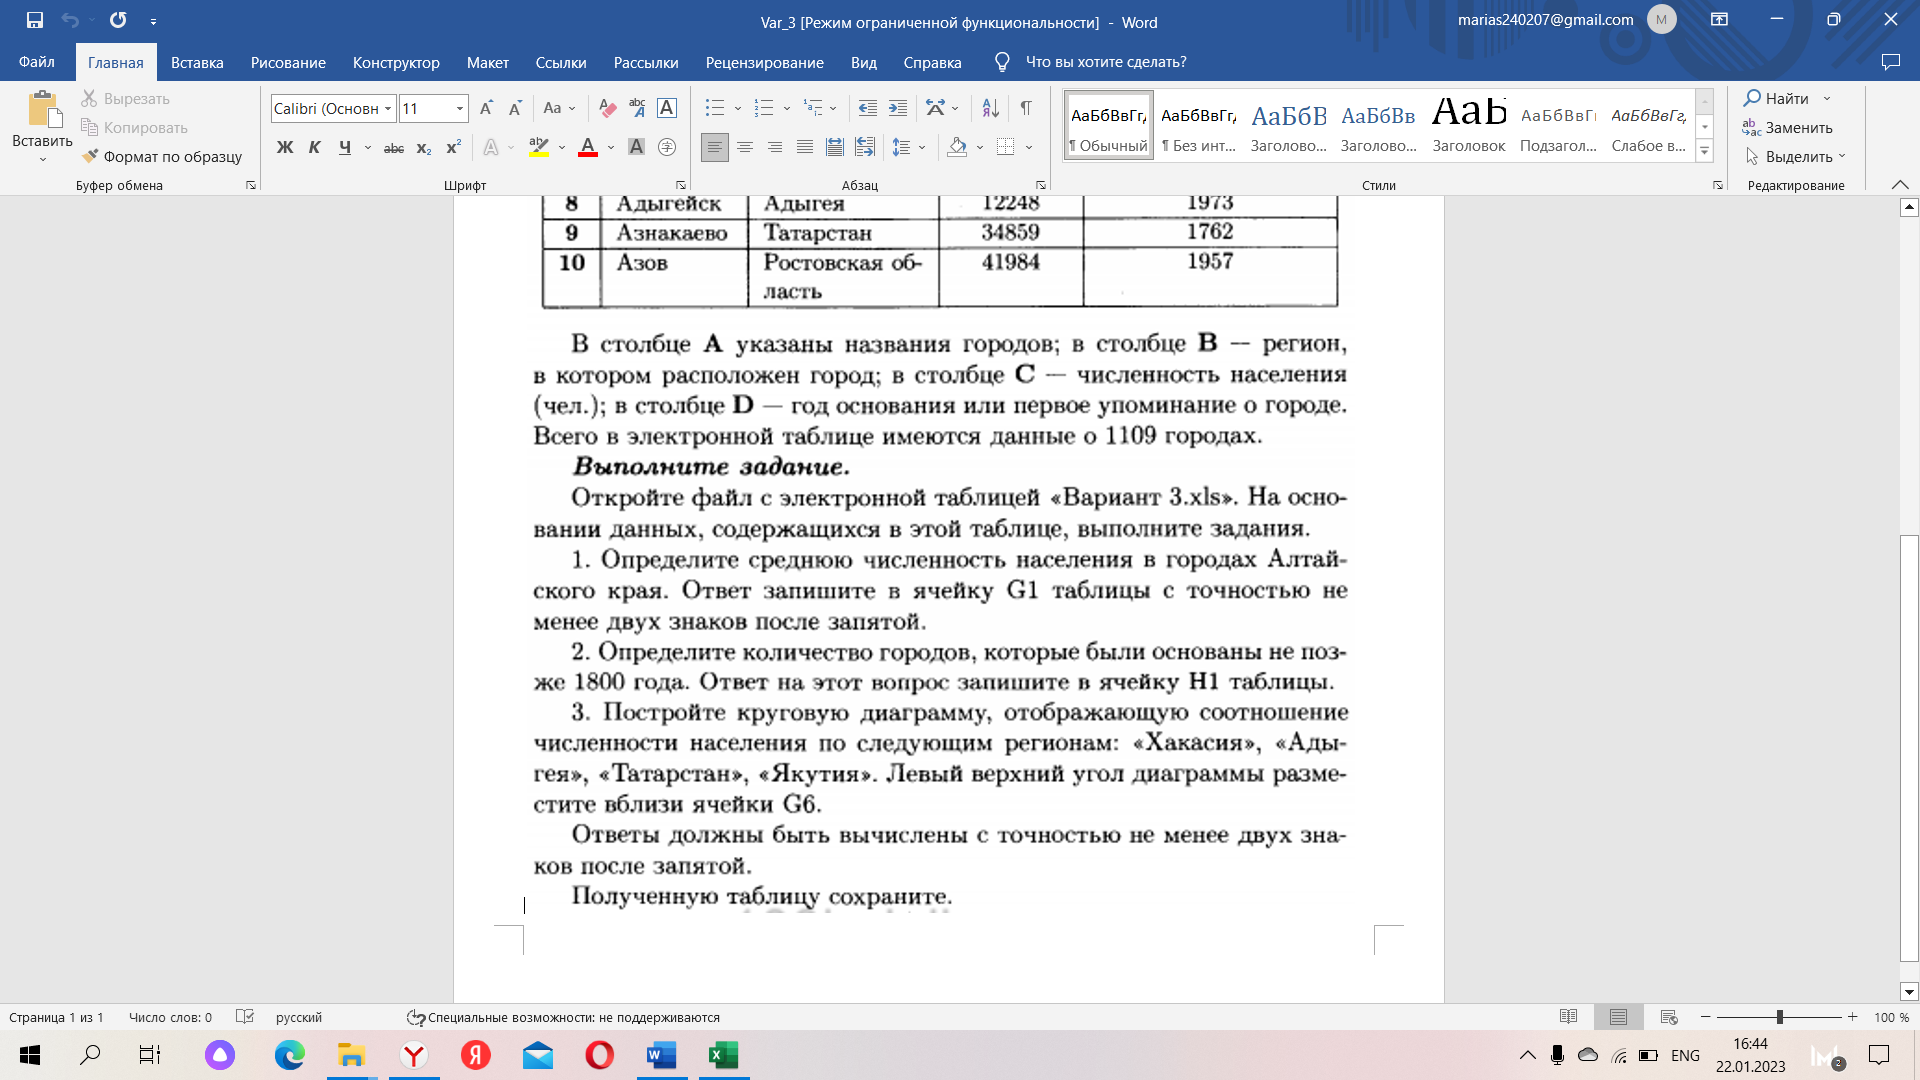Increase font size with the large A icon
This screenshot has height=1080, width=1920.
tap(486, 108)
